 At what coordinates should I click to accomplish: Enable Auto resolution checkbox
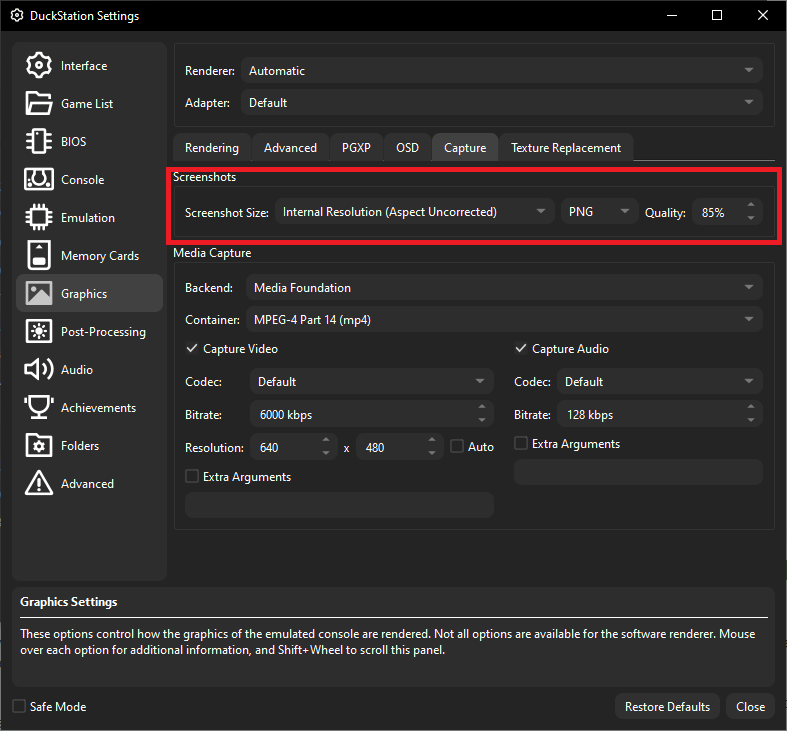click(x=457, y=446)
